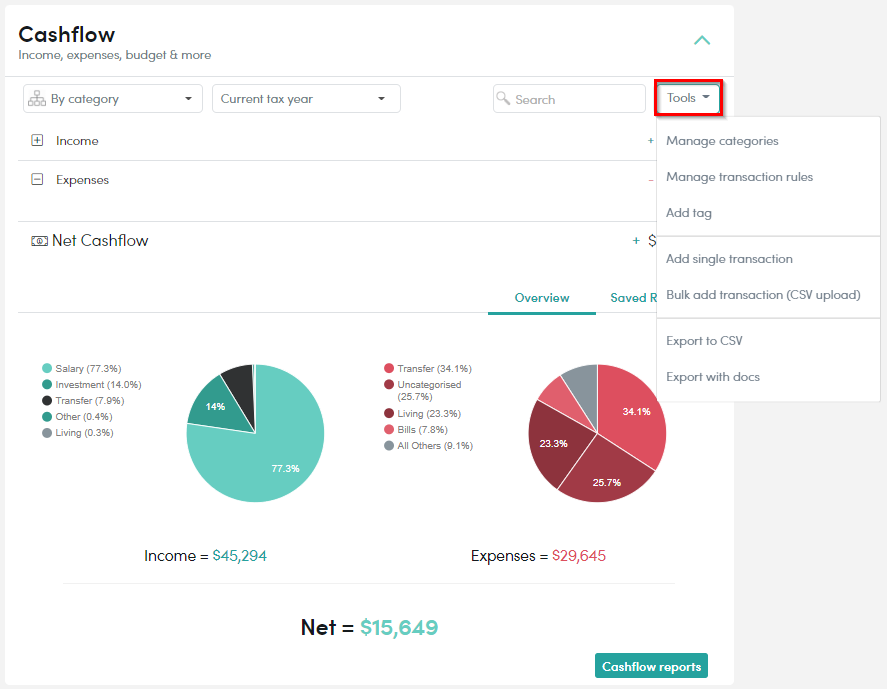887x689 pixels.
Task: Open the By category dropdown
Action: click(x=113, y=98)
